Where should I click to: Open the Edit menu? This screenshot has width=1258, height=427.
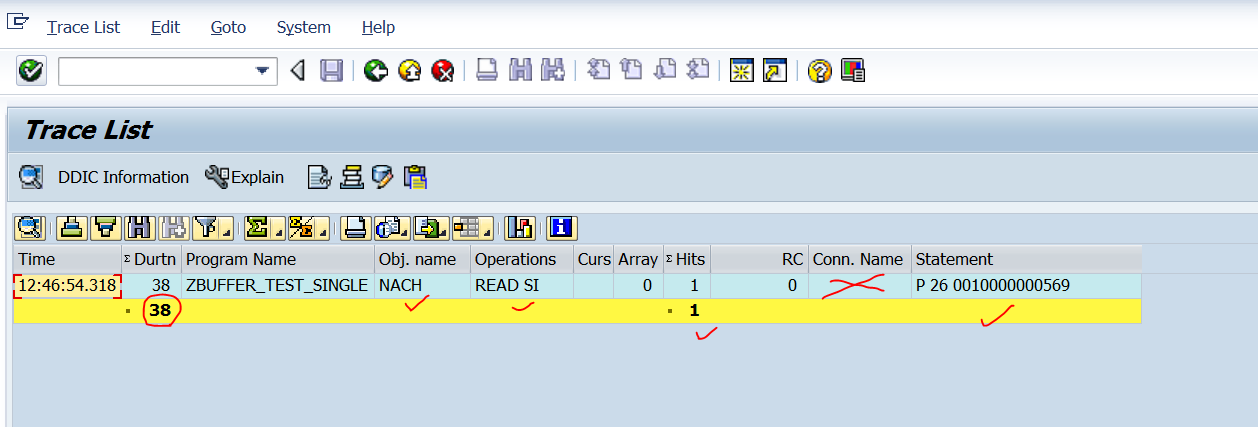[x=165, y=27]
